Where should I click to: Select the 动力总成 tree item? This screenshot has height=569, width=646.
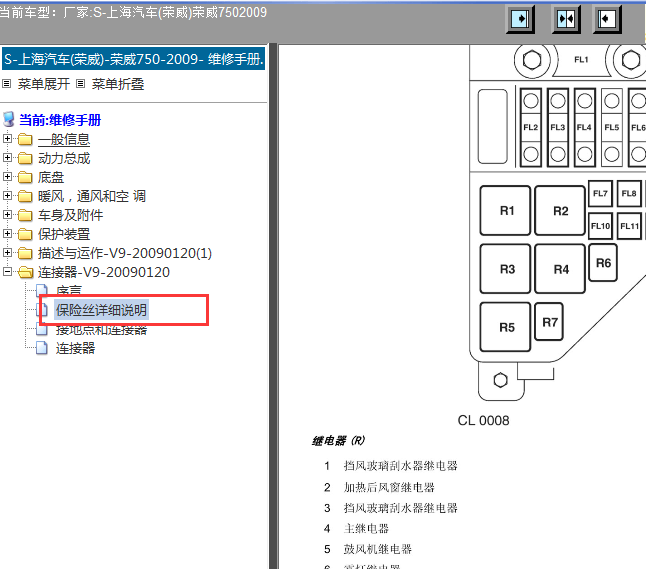(64, 158)
